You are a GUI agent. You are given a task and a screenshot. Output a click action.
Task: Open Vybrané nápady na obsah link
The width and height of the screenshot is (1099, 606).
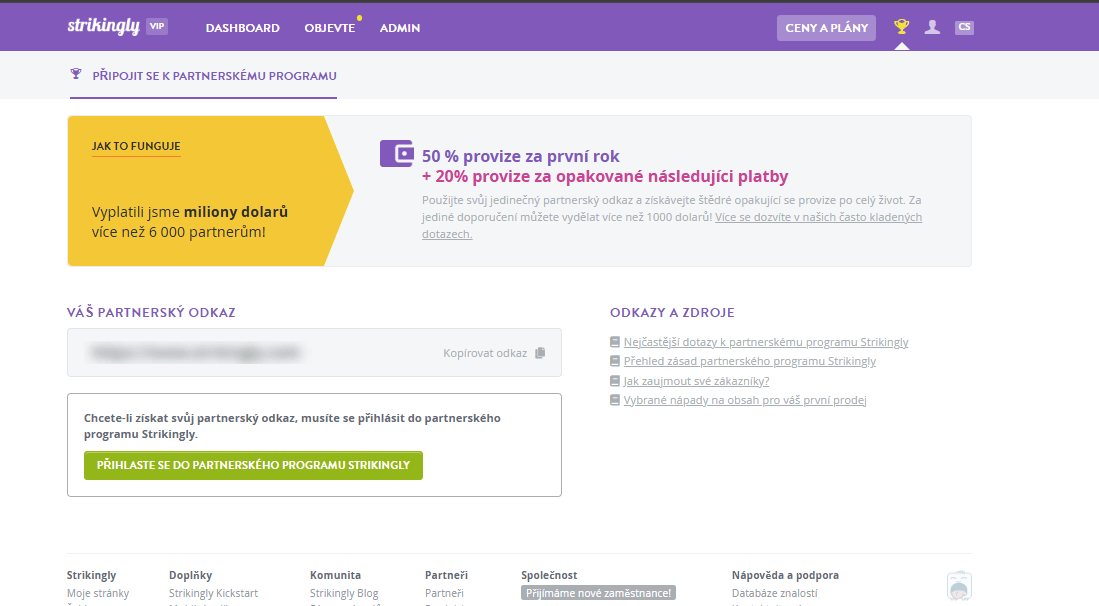click(x=745, y=400)
